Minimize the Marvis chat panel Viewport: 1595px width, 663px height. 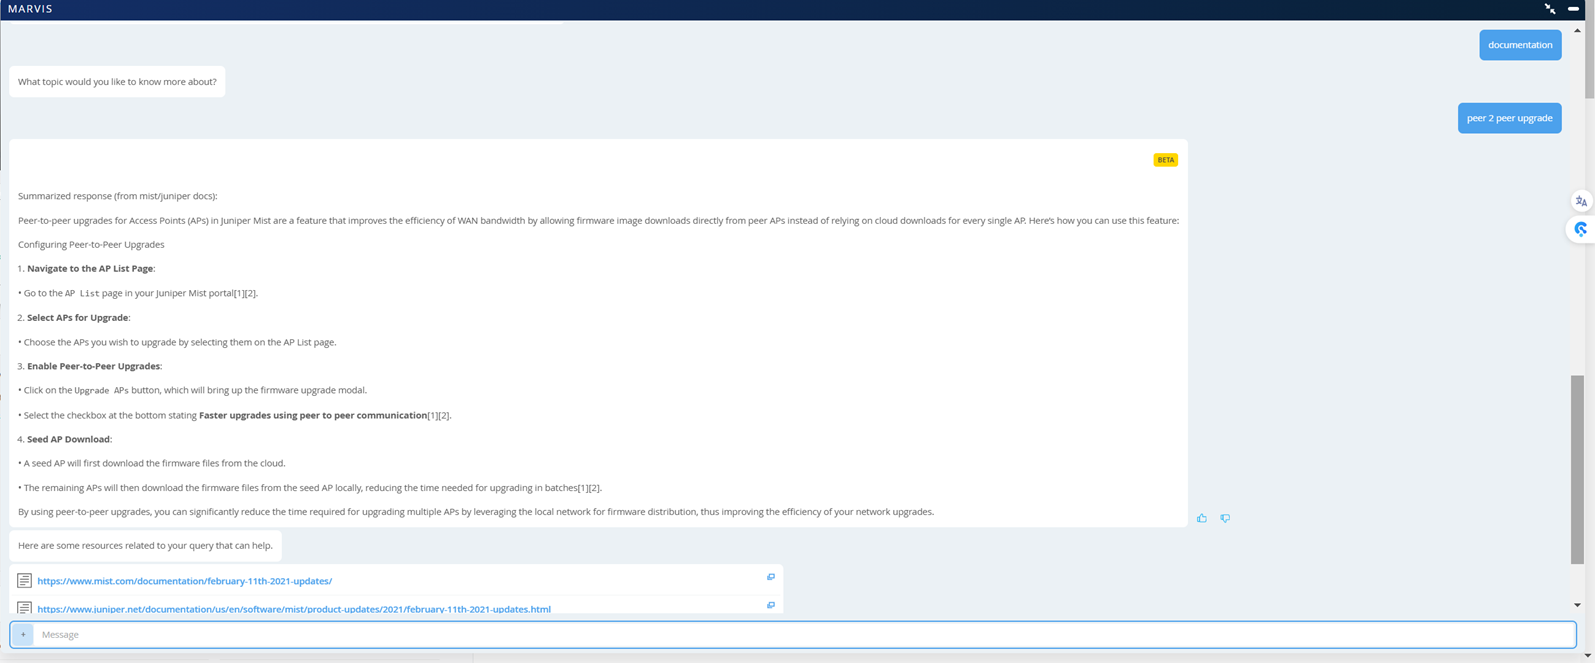coord(1574,9)
